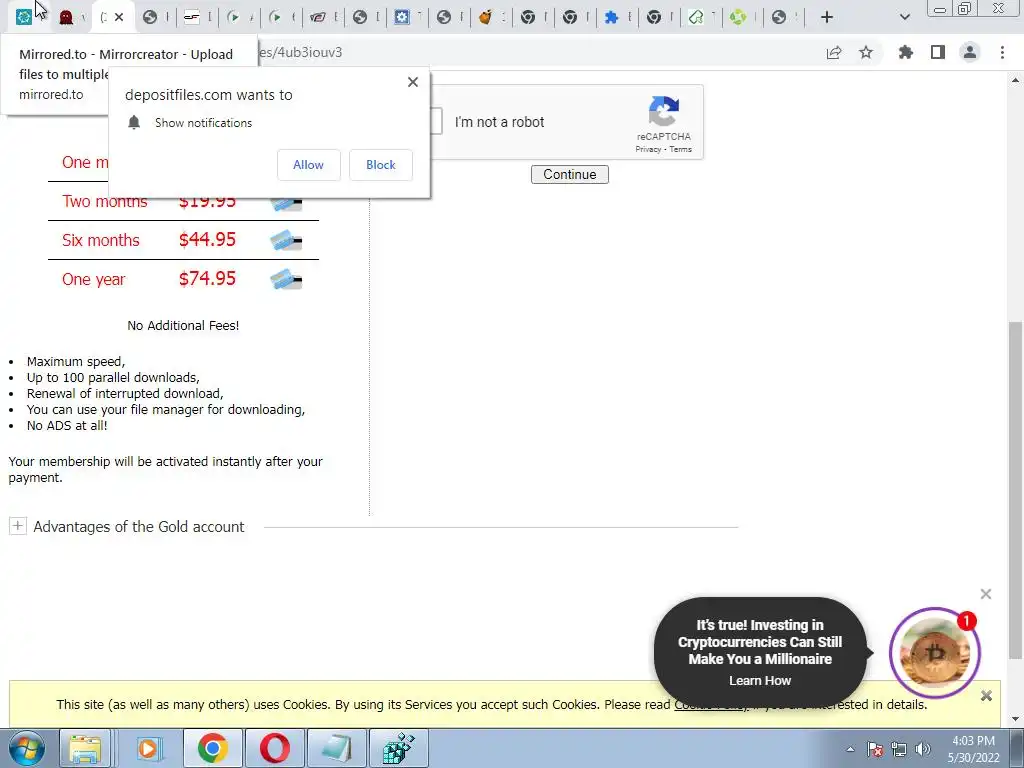Expand the tab search dropdown
1024x768 pixels.
(x=904, y=18)
